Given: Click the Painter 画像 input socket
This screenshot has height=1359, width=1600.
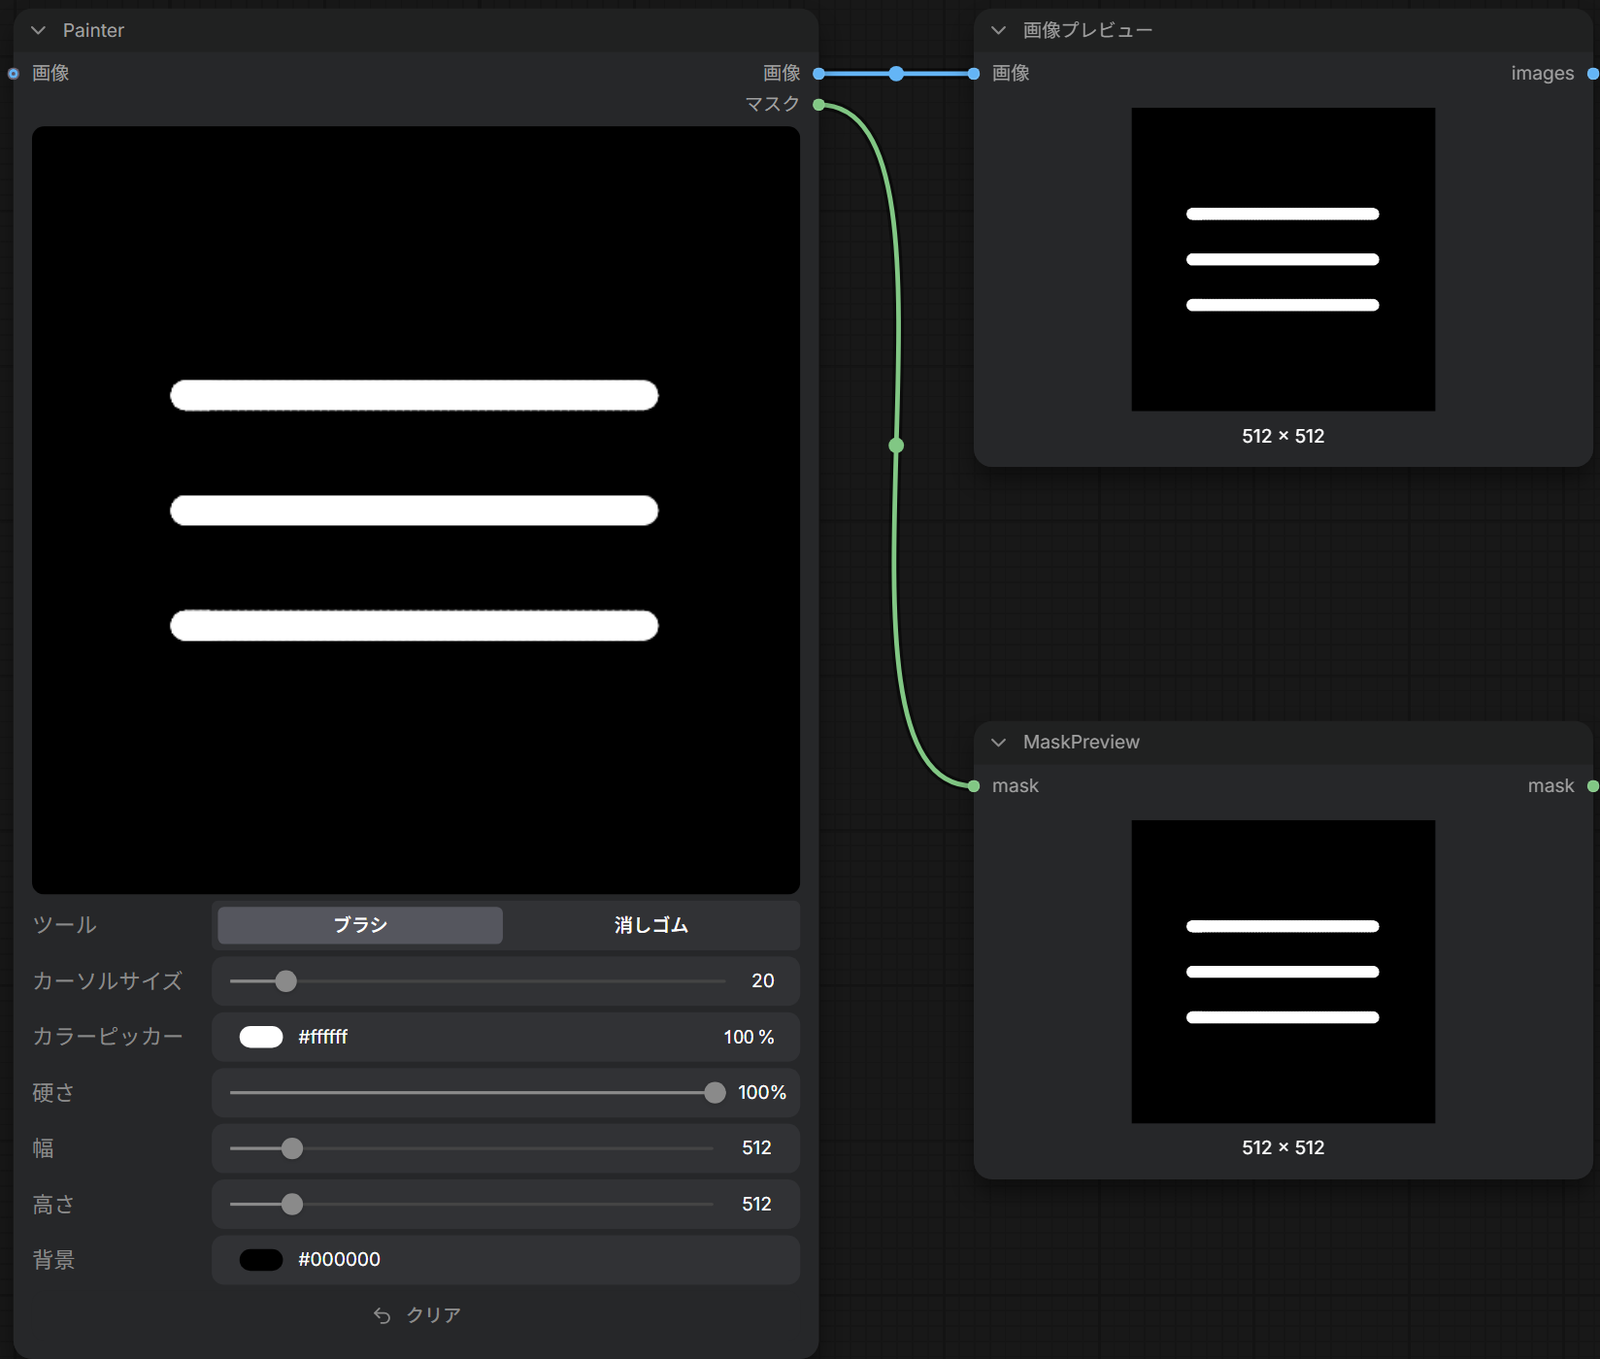Looking at the screenshot, I should click(x=13, y=74).
